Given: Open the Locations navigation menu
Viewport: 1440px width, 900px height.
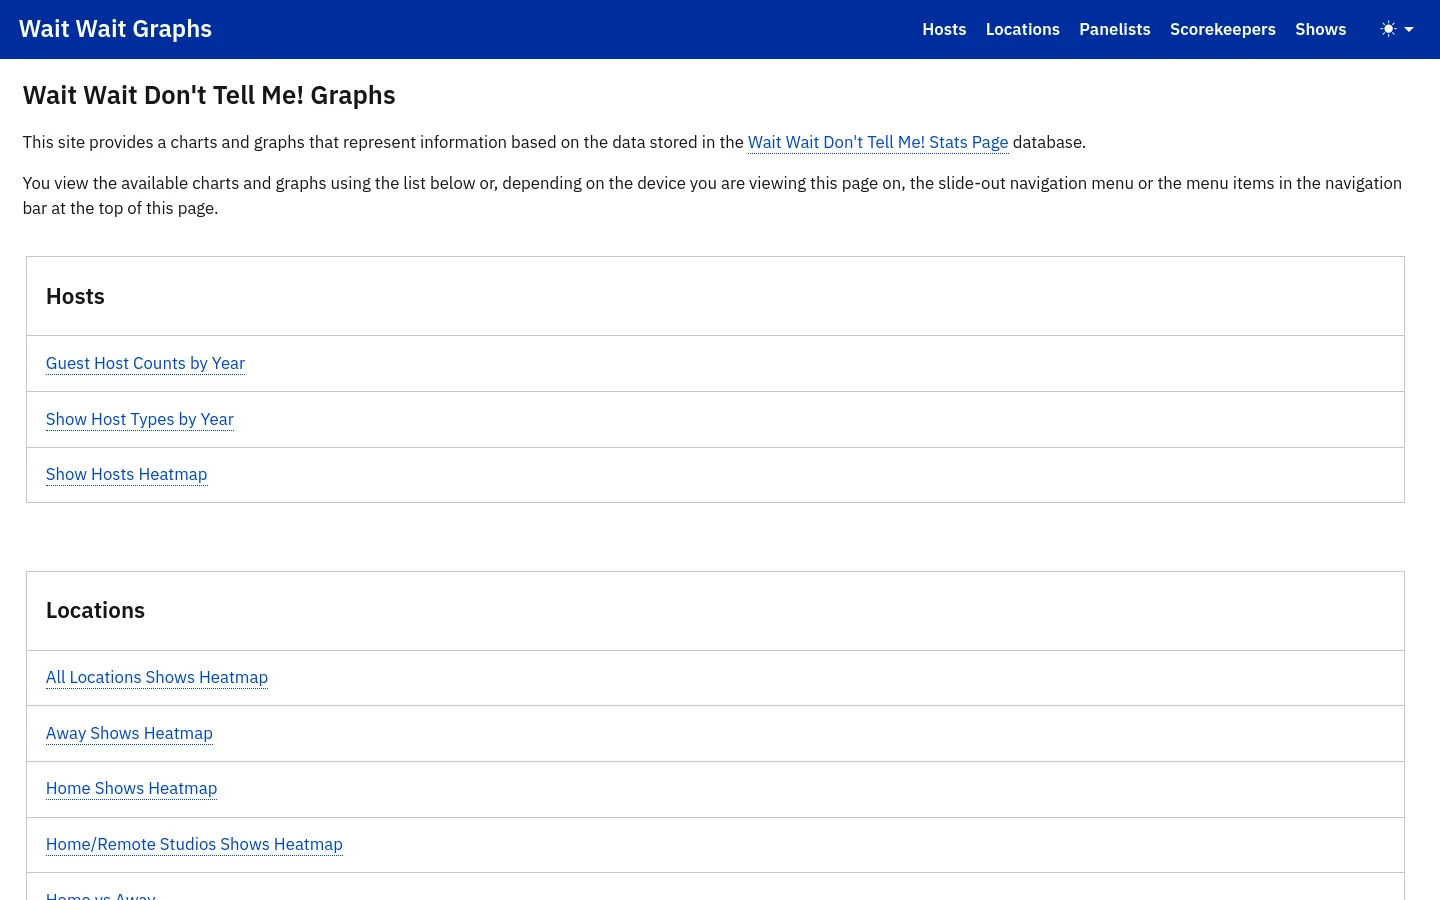Looking at the screenshot, I should (x=1022, y=29).
